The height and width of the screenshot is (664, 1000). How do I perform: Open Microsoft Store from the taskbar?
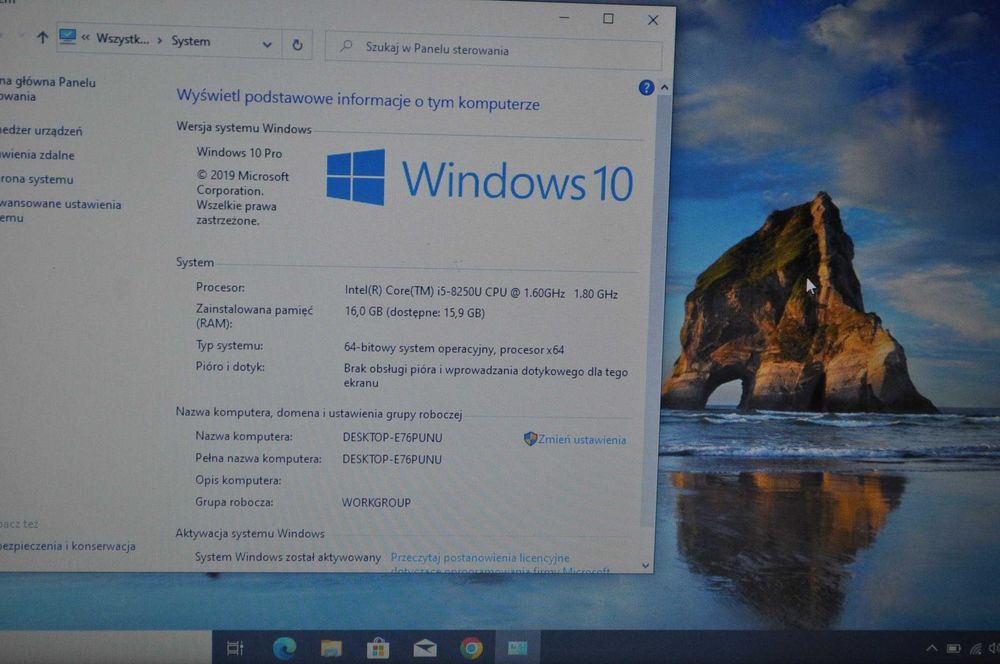point(378,648)
